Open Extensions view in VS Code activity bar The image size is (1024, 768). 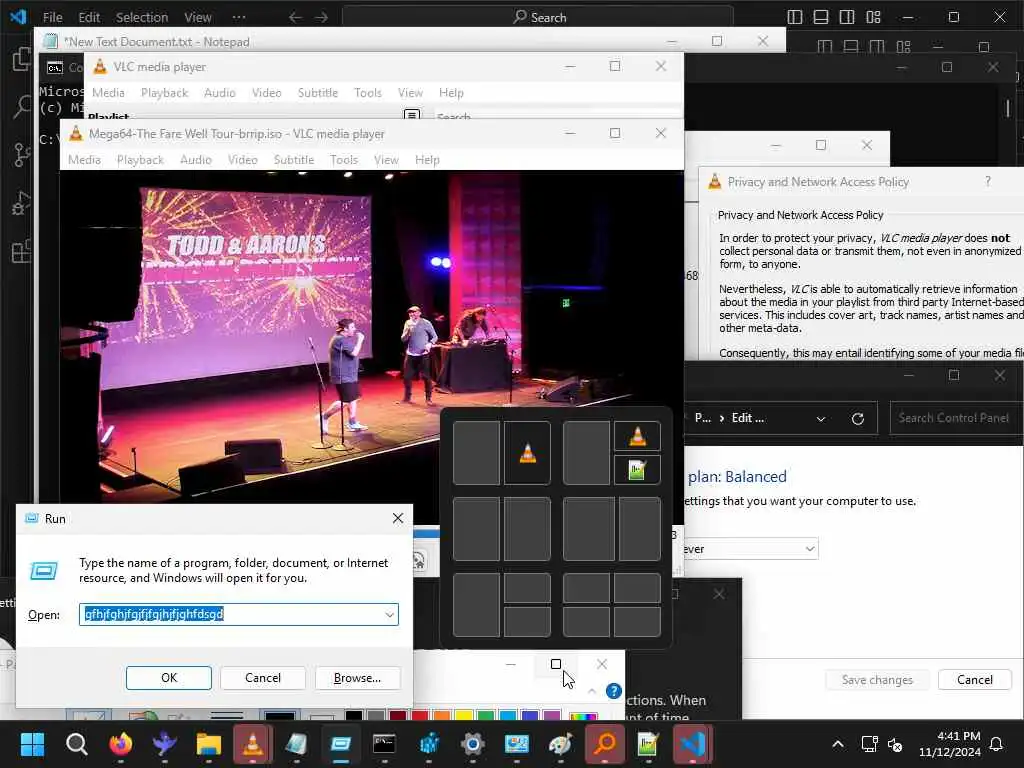coord(21,251)
